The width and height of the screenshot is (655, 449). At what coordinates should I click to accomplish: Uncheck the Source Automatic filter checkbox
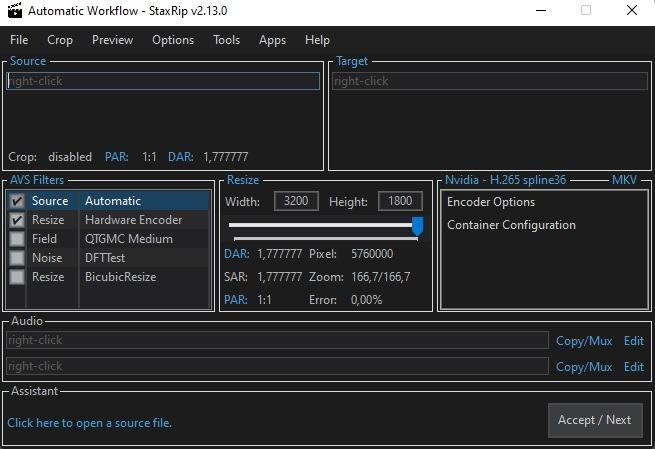click(17, 201)
